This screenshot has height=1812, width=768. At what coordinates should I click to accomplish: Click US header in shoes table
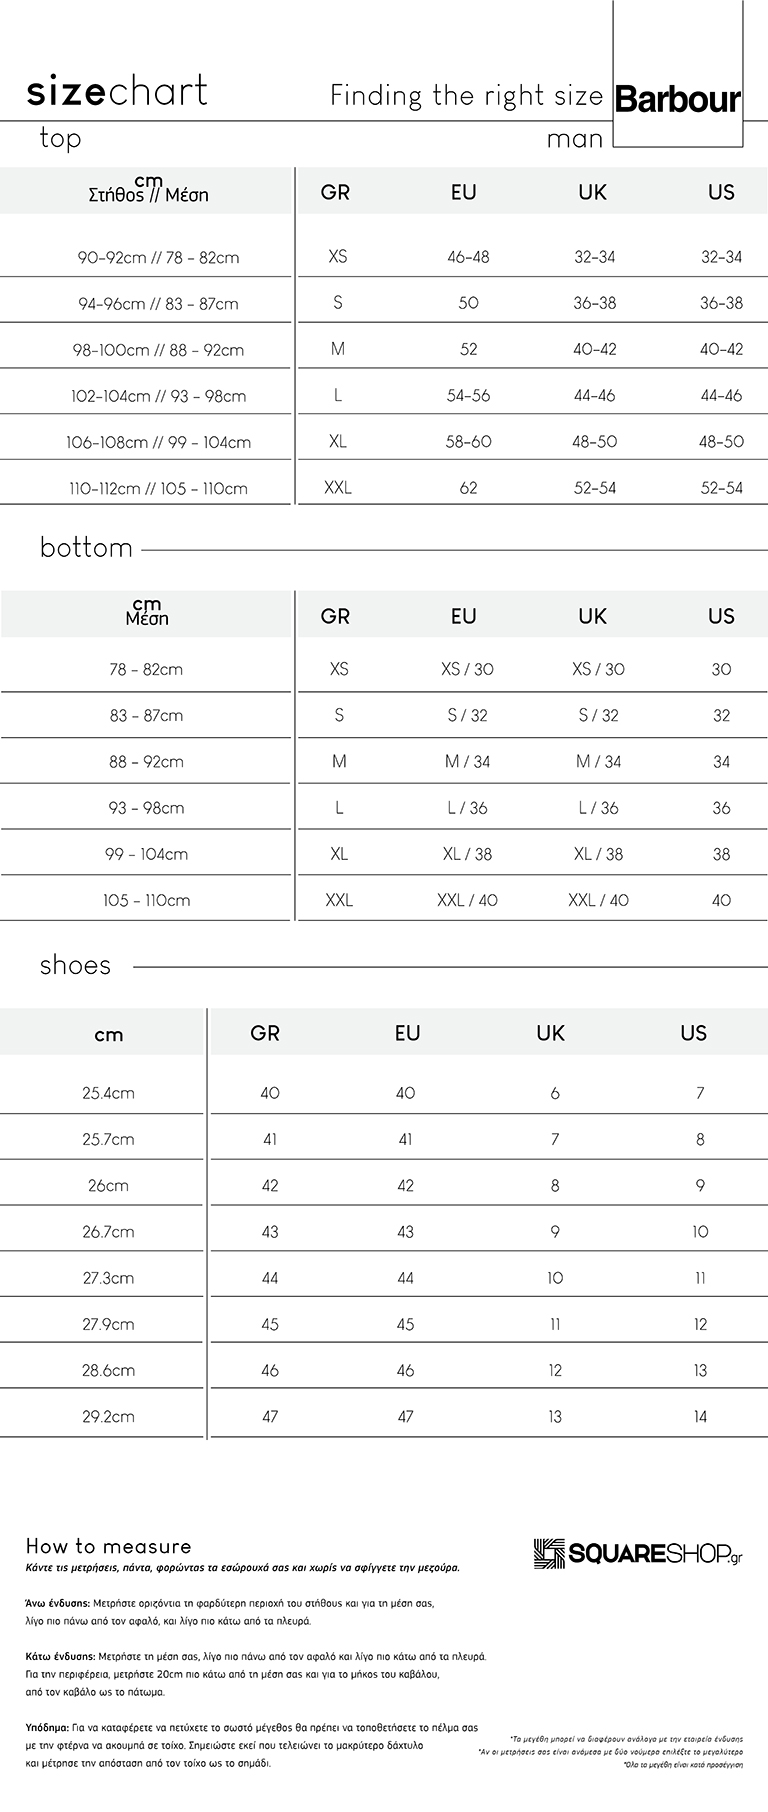tap(693, 1033)
